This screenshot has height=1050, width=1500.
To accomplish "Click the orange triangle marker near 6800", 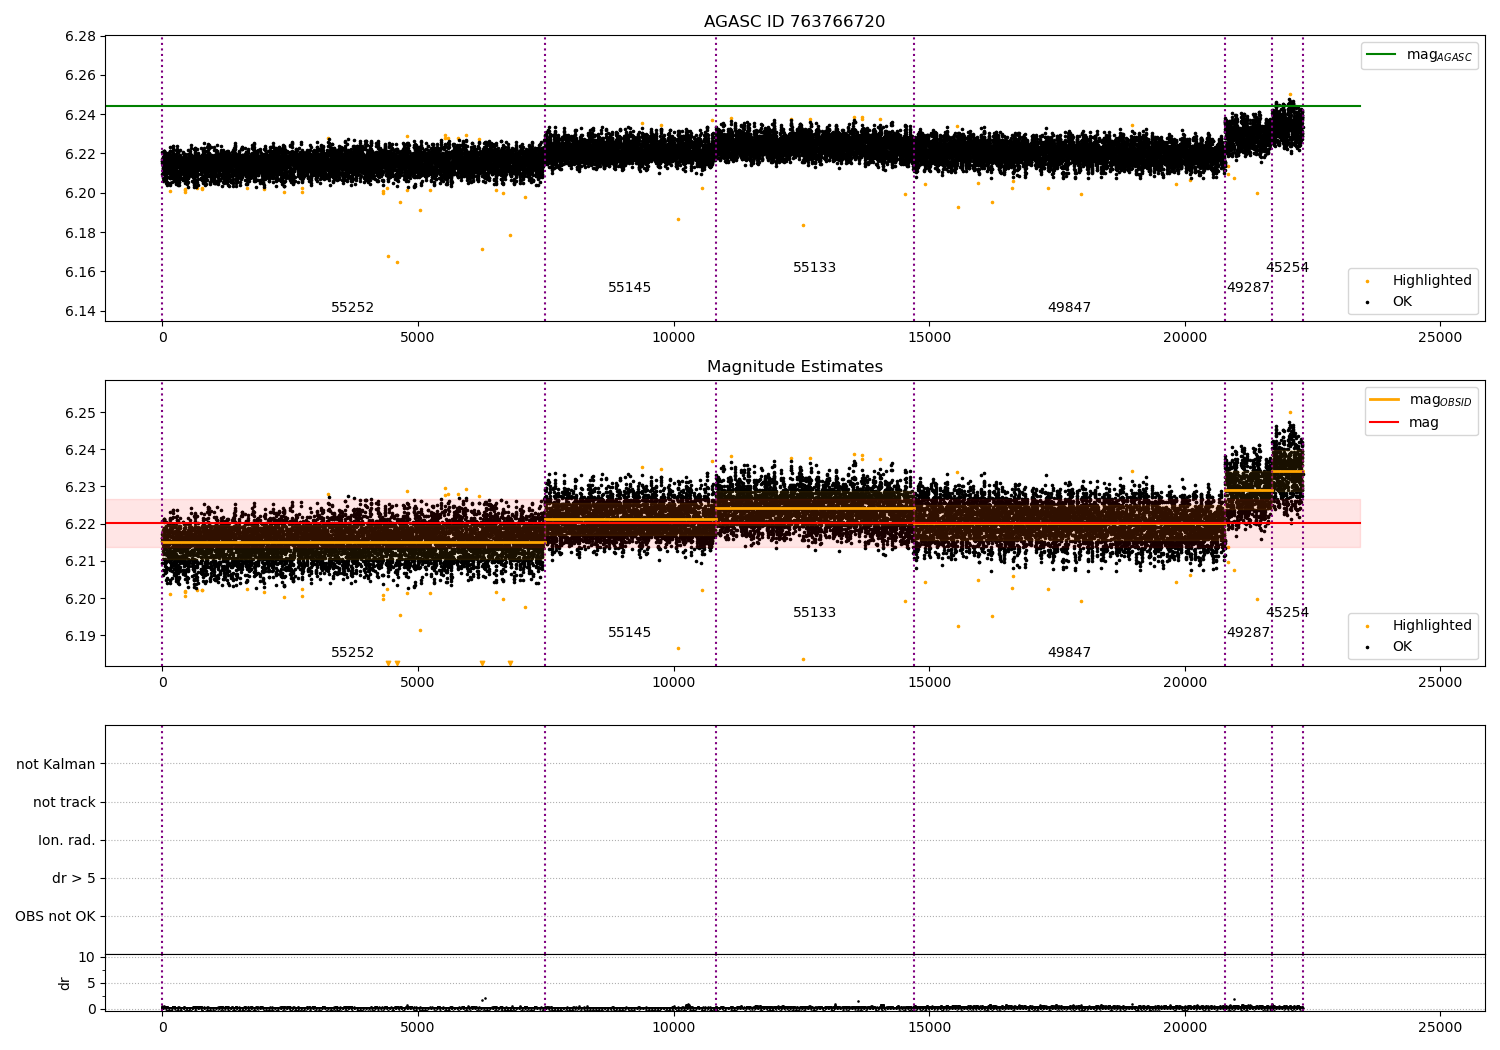I will point(510,663).
